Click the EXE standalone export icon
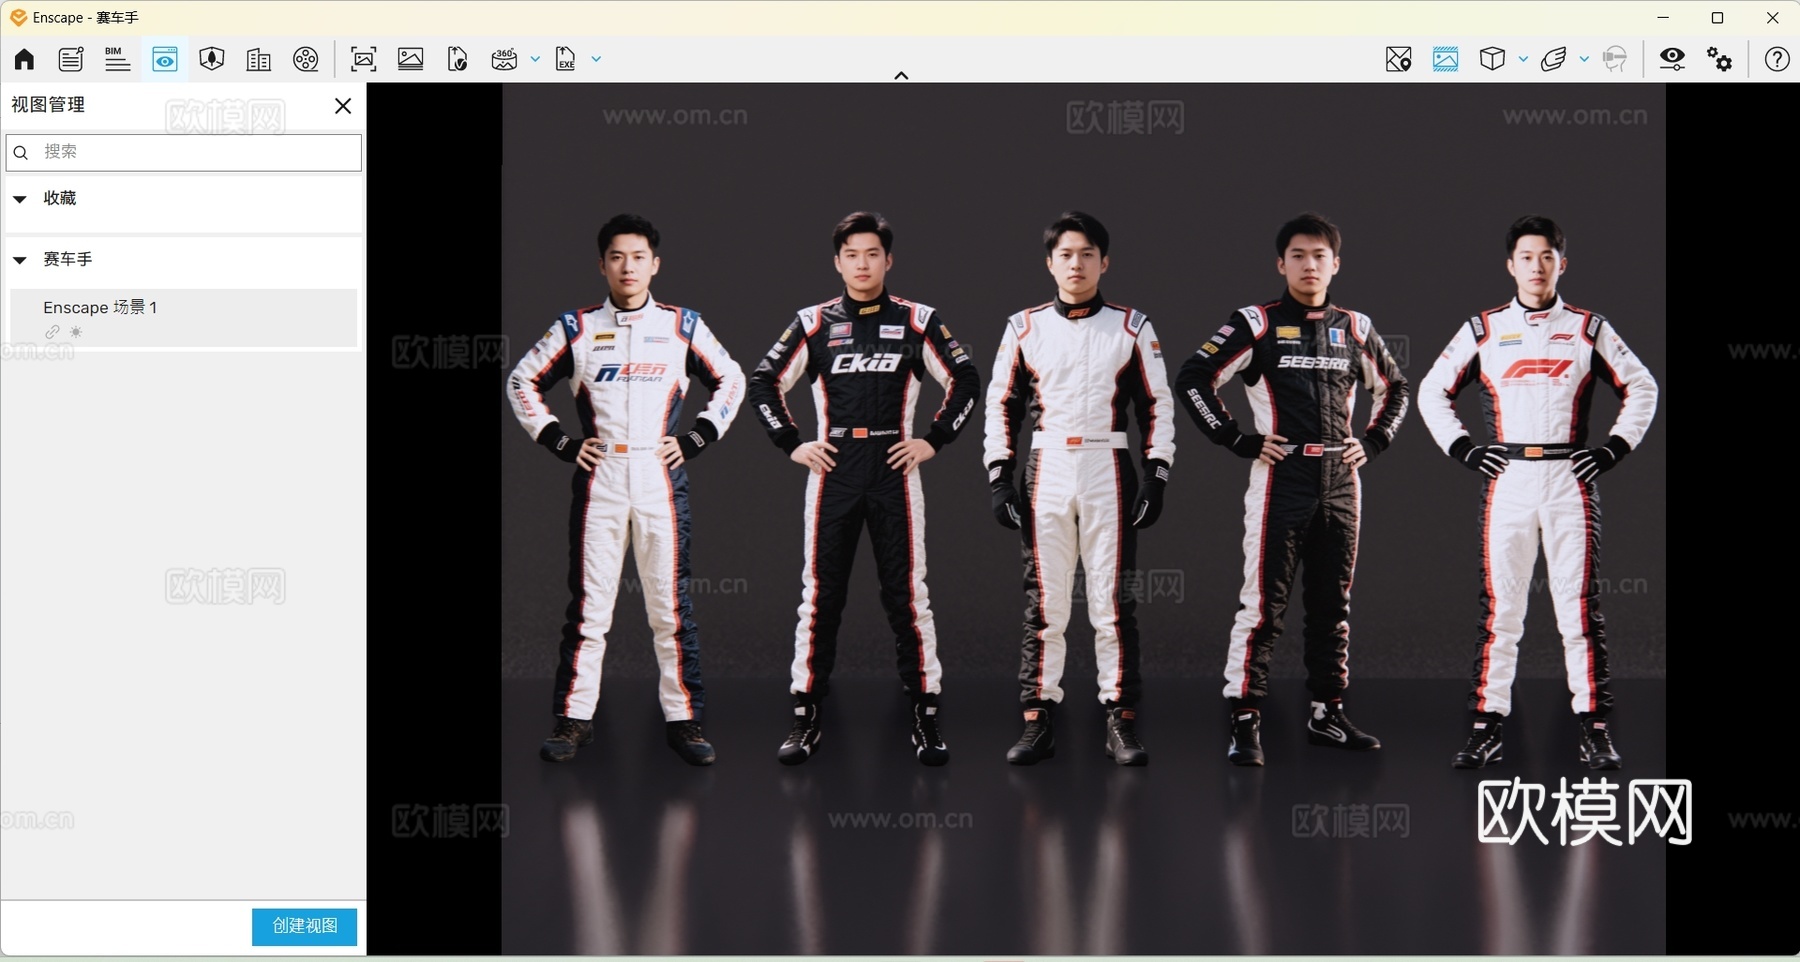This screenshot has width=1800, height=962. (566, 59)
